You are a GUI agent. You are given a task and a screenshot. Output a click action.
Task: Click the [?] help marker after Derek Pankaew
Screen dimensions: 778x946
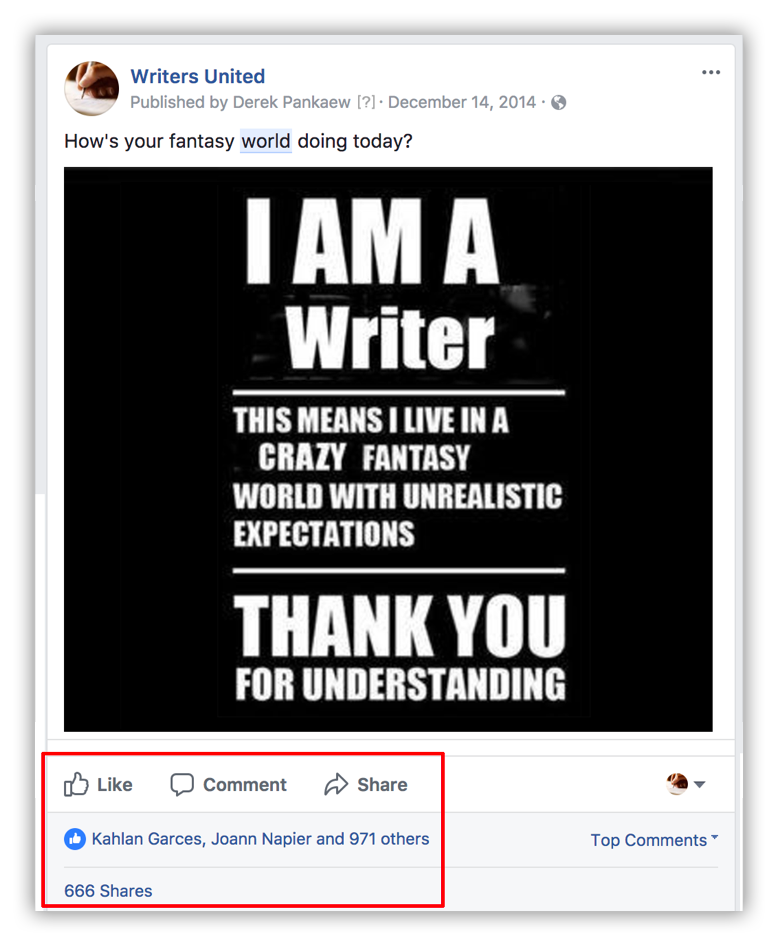(x=366, y=103)
